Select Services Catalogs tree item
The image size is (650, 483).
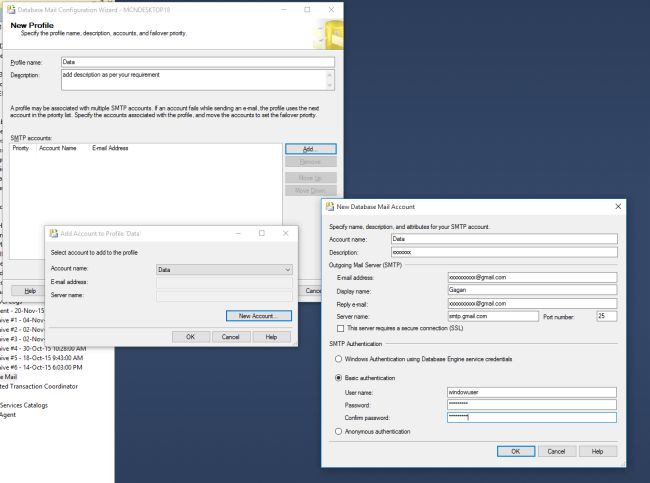[x=23, y=405]
